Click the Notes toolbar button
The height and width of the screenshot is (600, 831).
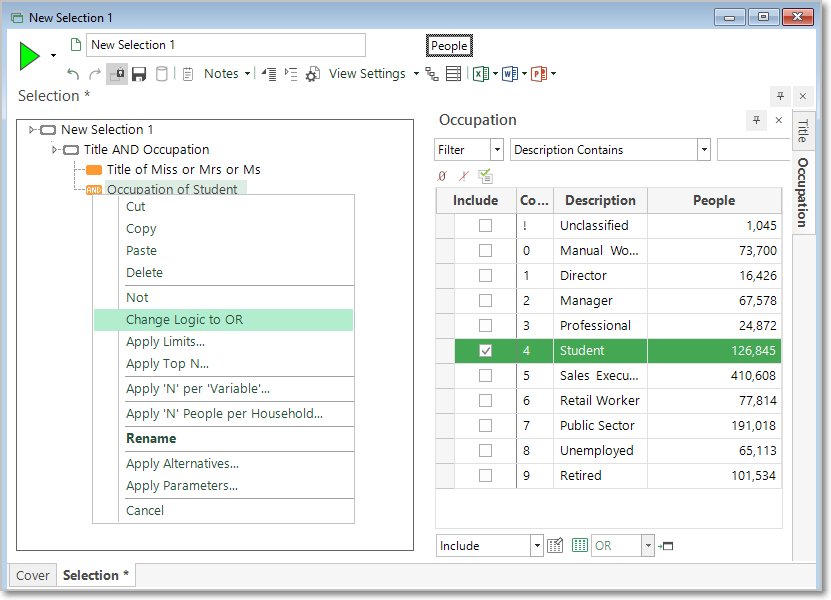[221, 74]
